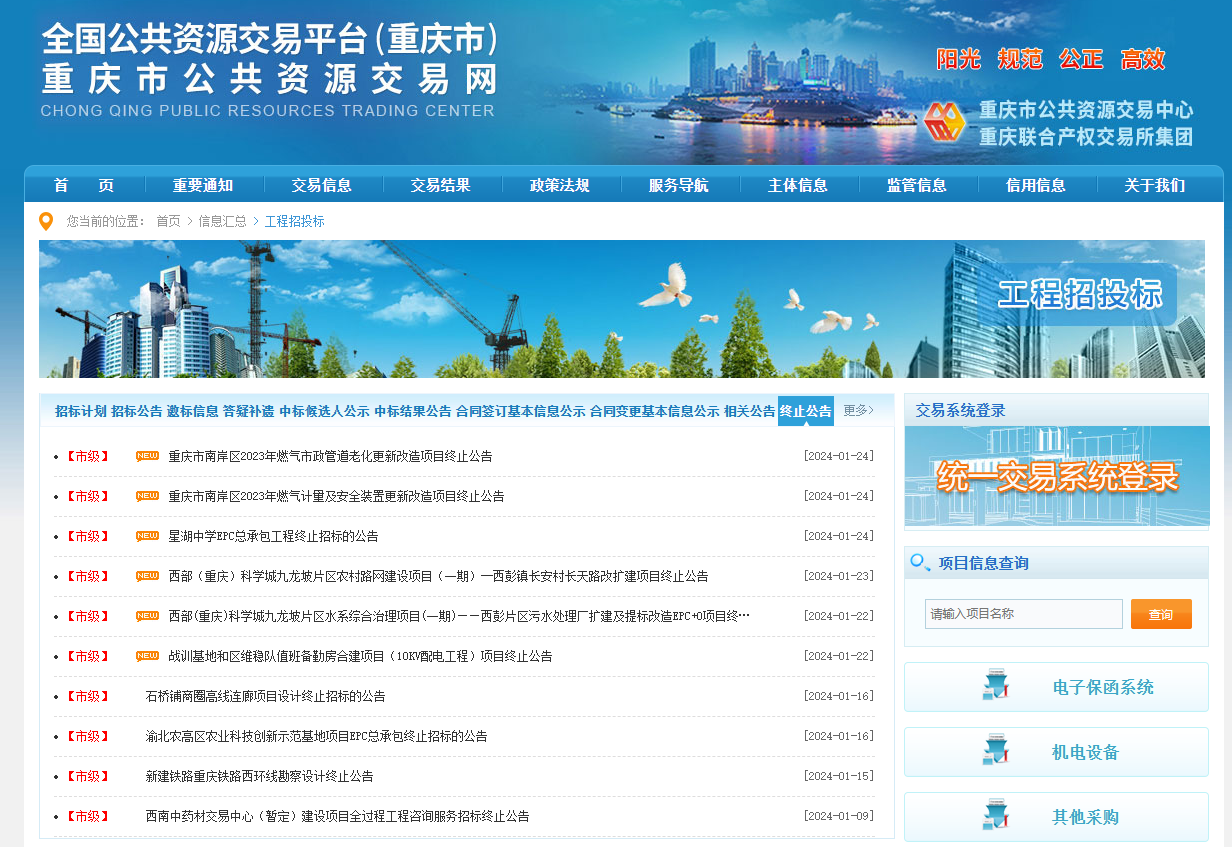Open the 其他采购 icon
Screen dimensions: 1232x847
pyautogui.click(x=995, y=817)
